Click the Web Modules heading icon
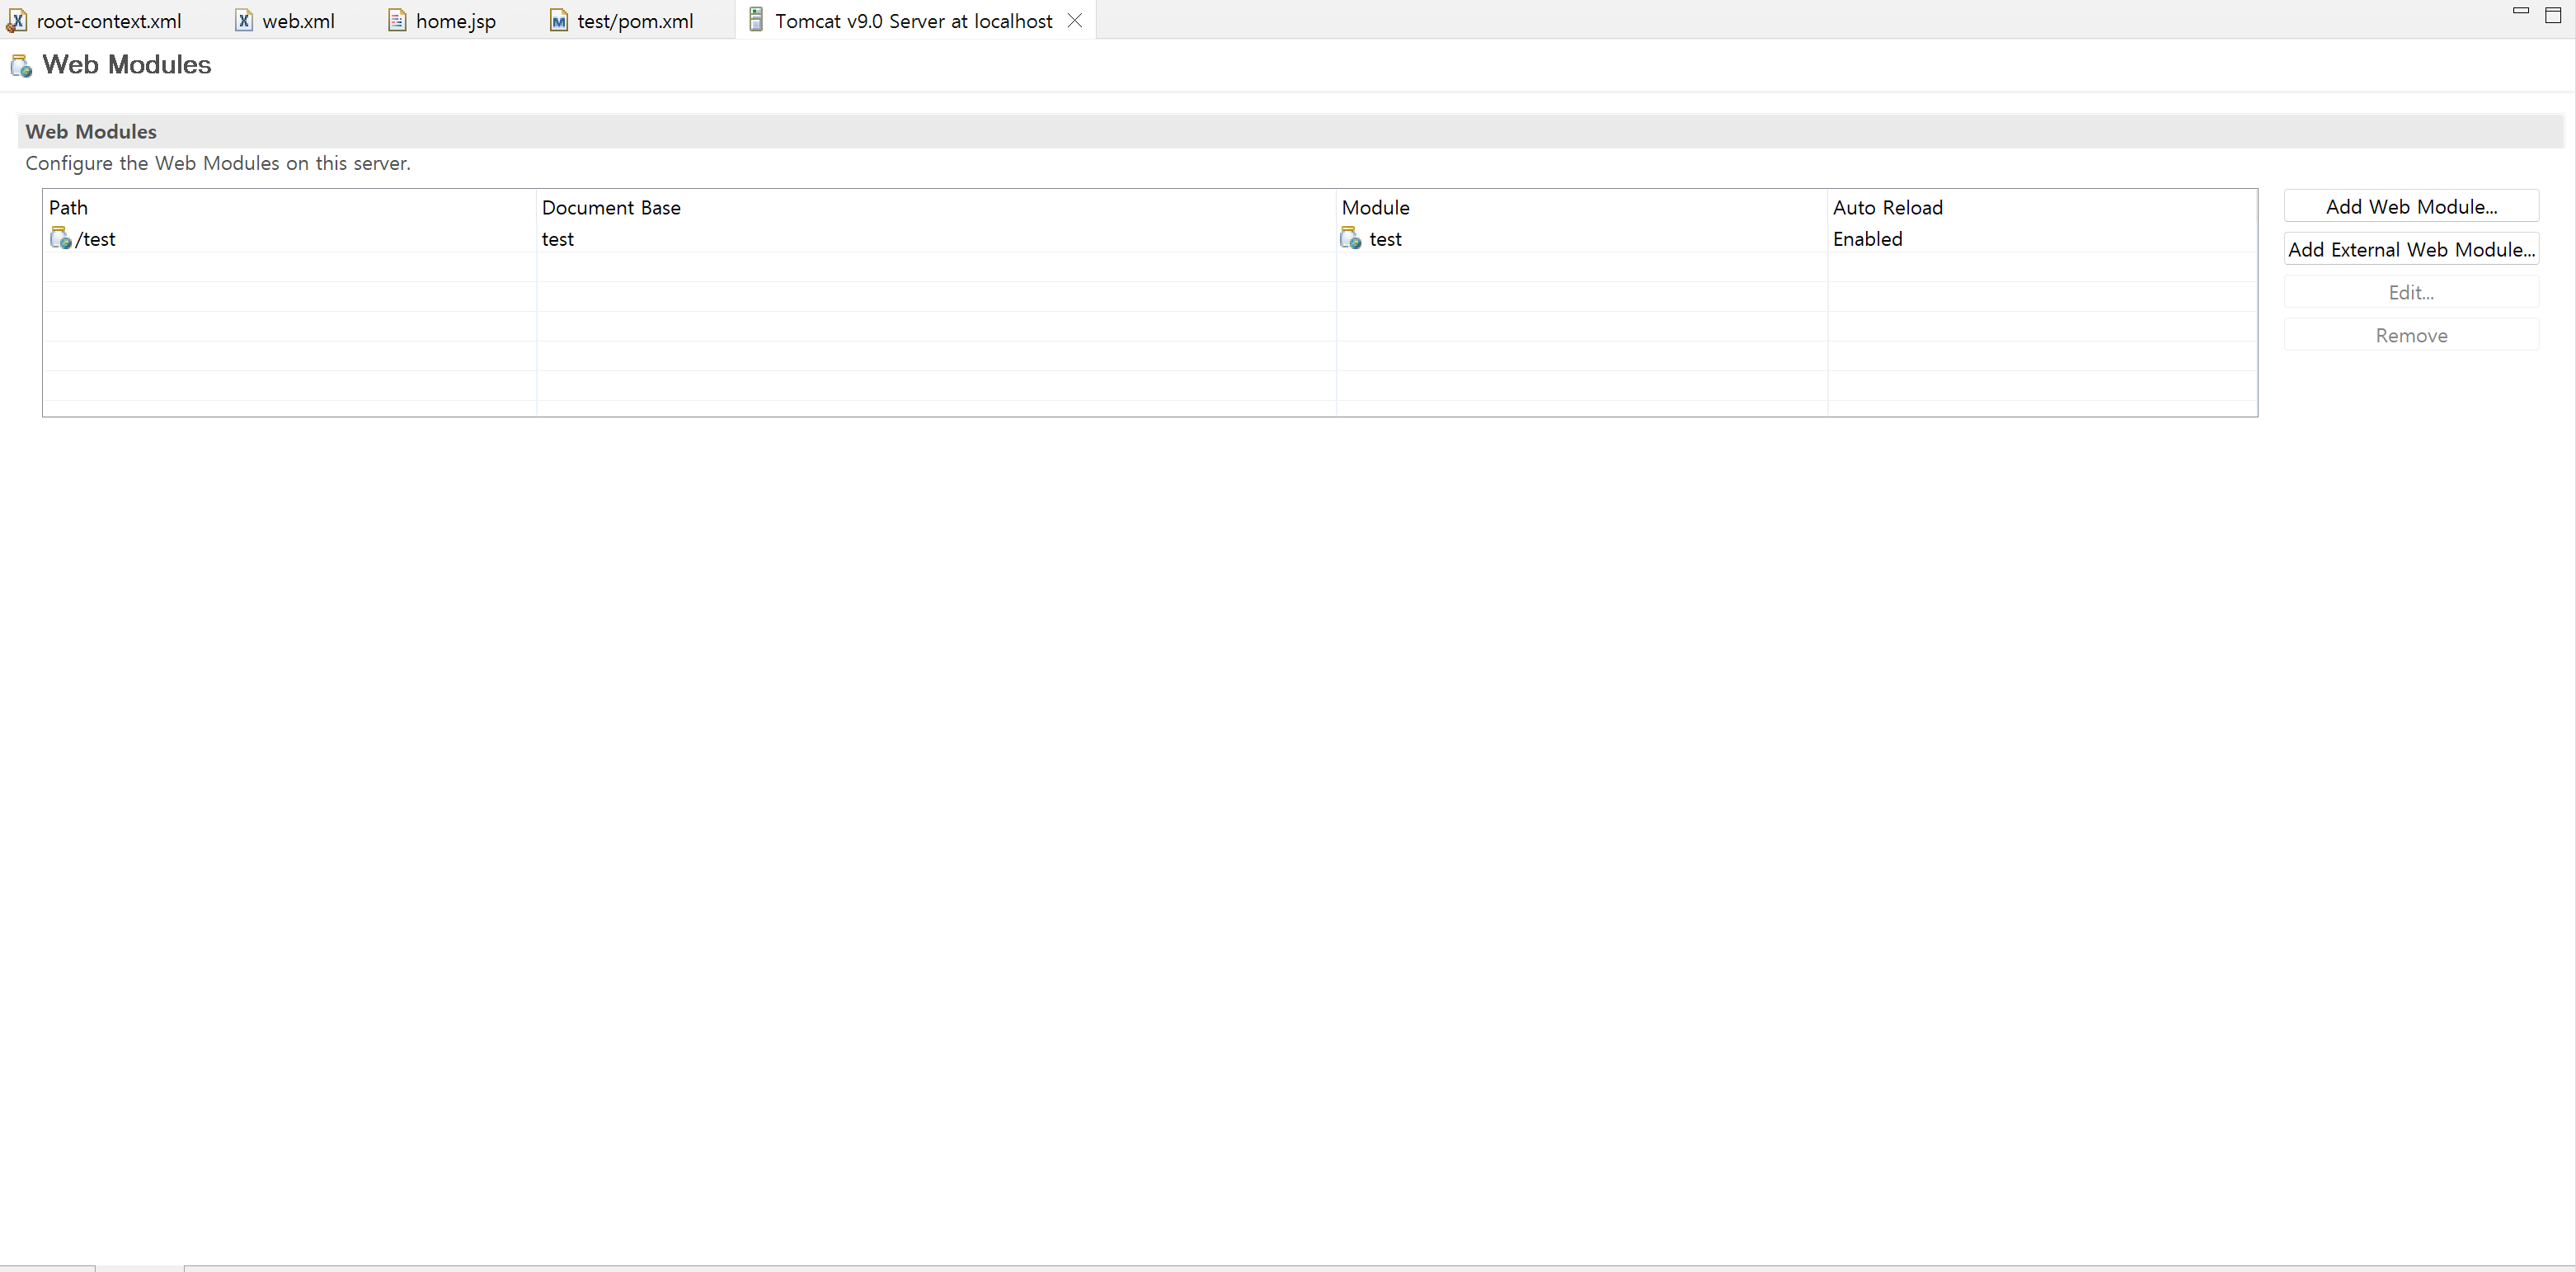The height and width of the screenshot is (1272, 2576). click(21, 66)
